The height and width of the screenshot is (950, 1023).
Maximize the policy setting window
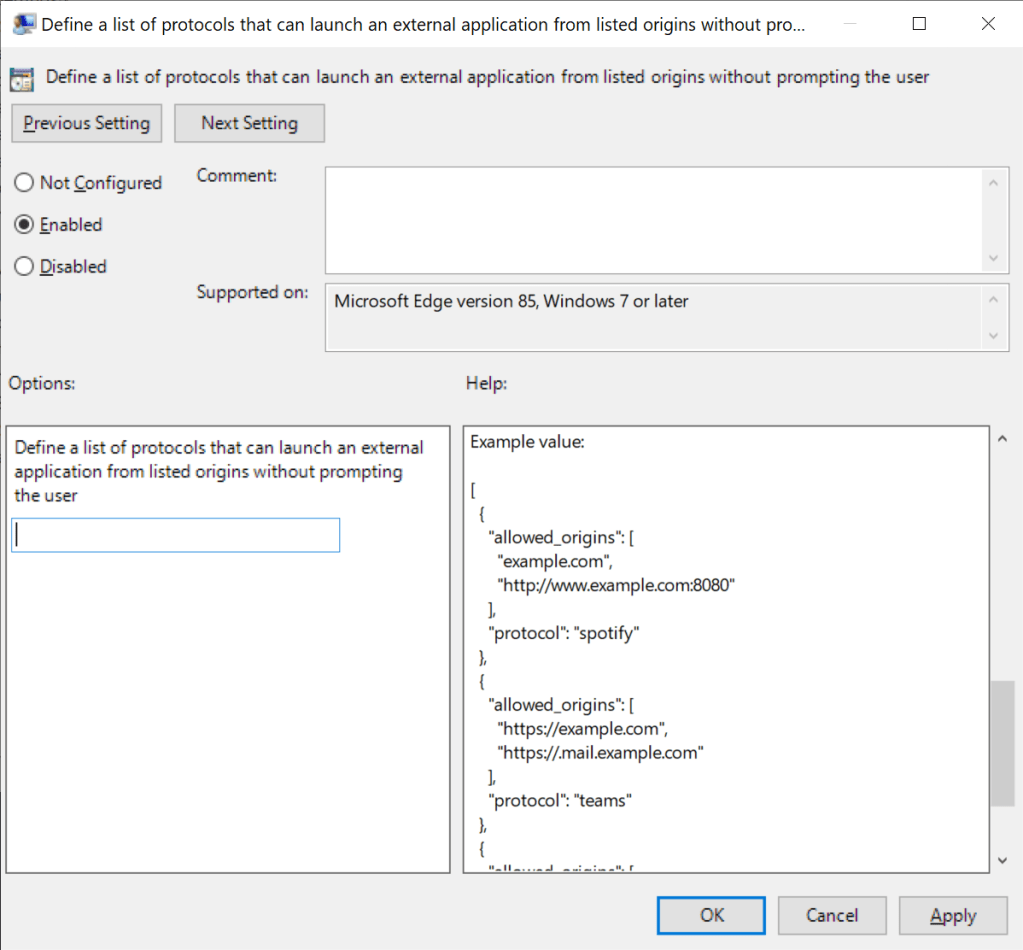(919, 25)
